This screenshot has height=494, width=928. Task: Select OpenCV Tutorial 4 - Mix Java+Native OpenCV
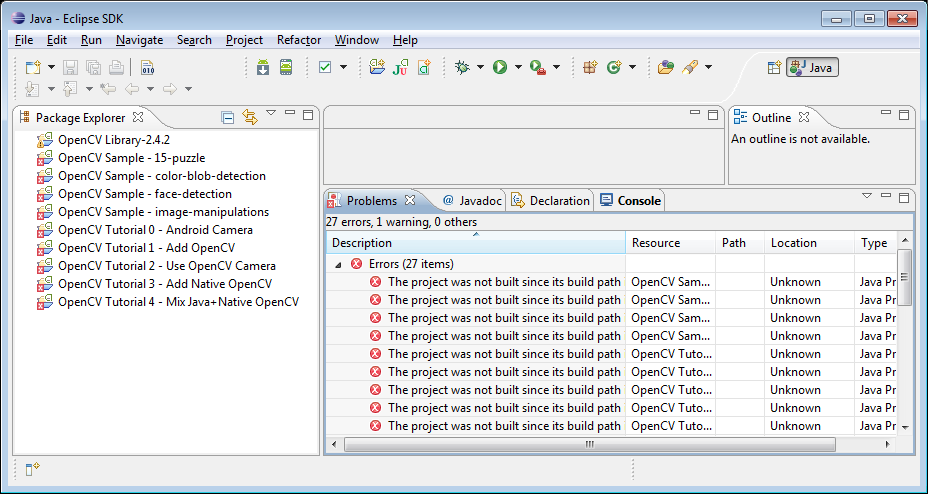[167, 302]
